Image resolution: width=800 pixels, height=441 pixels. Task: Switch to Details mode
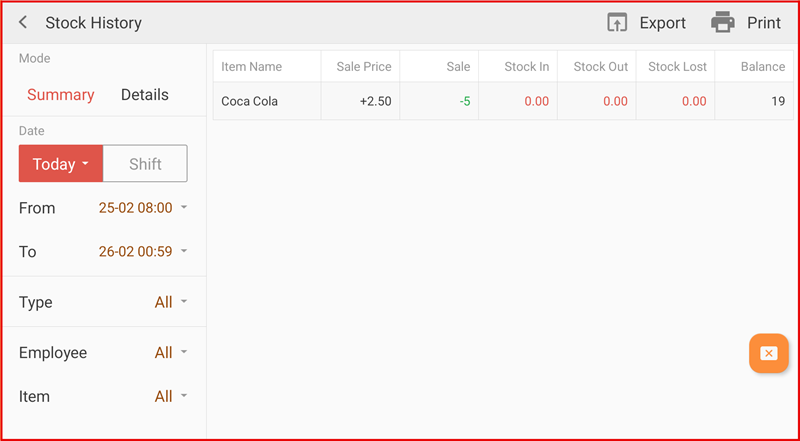tap(144, 95)
